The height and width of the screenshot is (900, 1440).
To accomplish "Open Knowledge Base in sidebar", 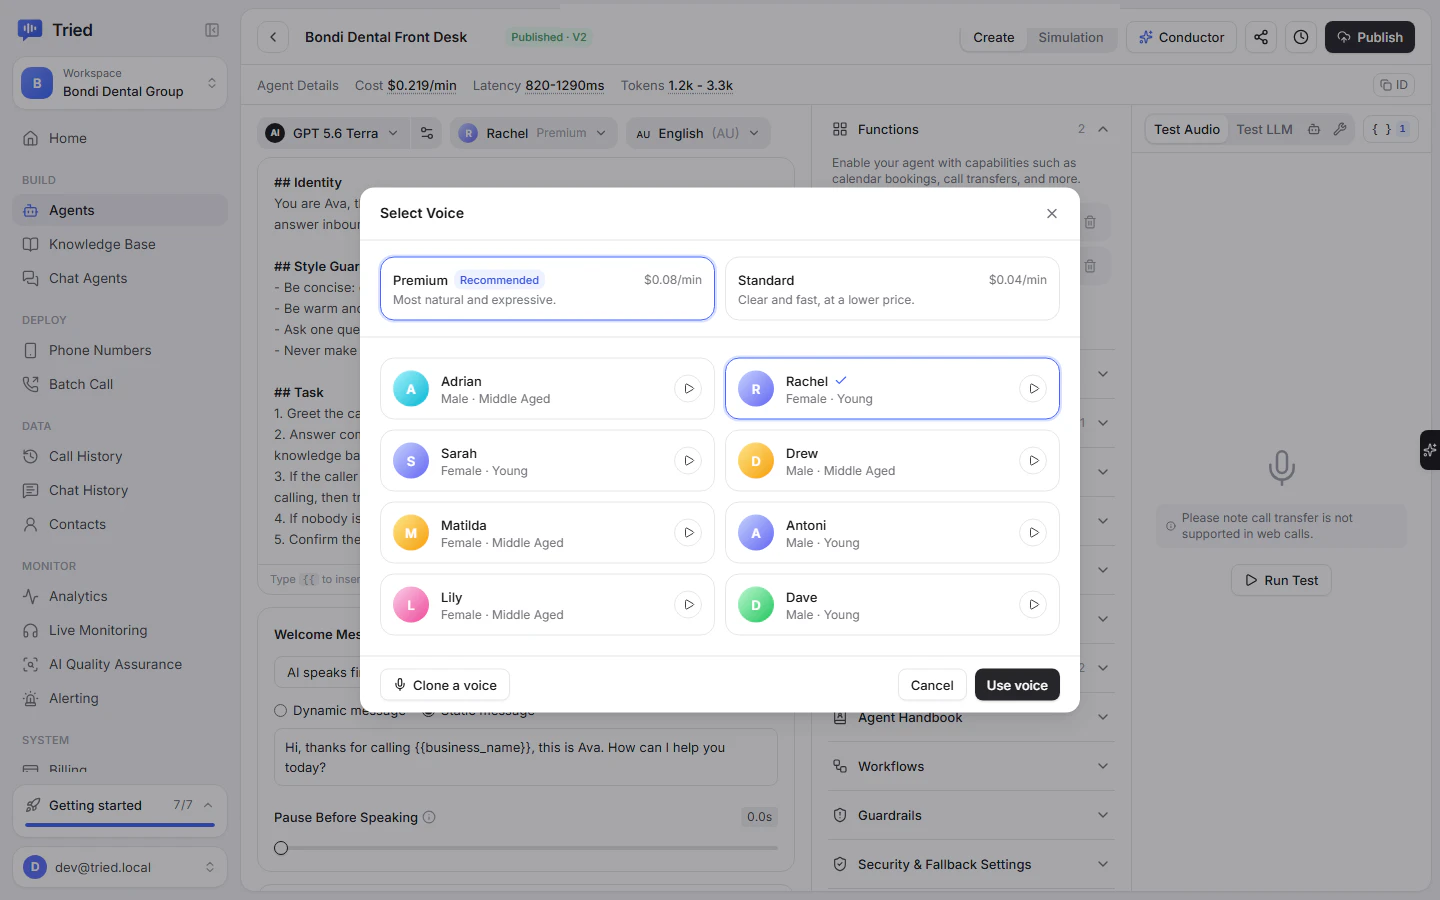I will 120,244.
